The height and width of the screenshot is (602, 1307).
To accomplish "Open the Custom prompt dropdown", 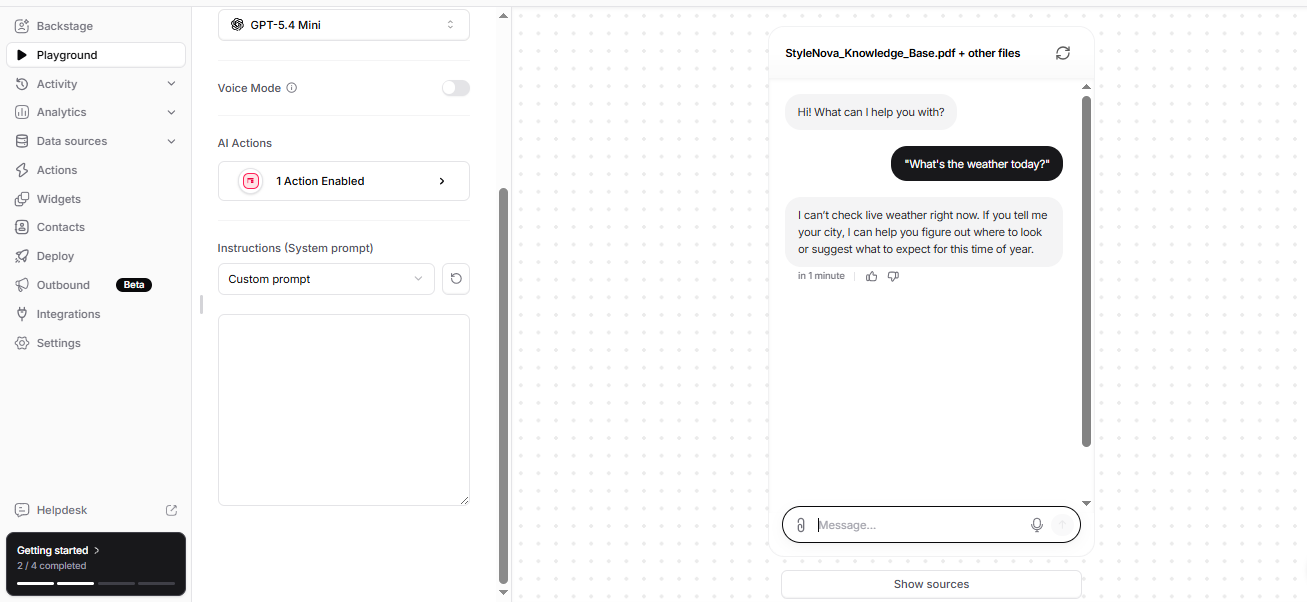I will 326,279.
